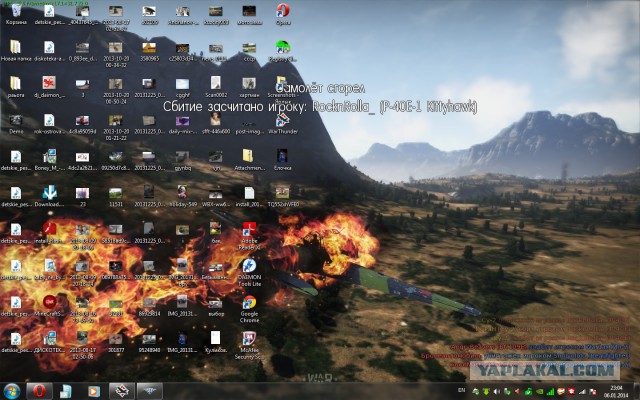Open Windows Media Player from taskbar
Viewport: 640px width, 400px height.
[x=93, y=391]
